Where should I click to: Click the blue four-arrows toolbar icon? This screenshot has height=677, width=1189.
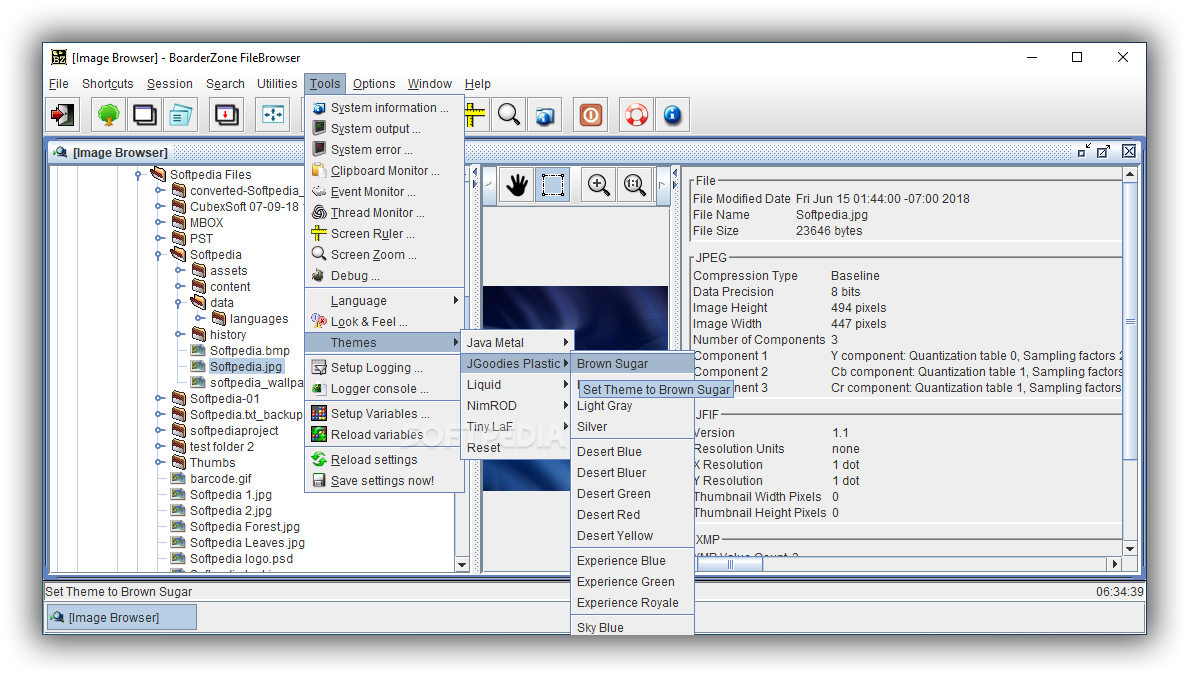point(272,115)
